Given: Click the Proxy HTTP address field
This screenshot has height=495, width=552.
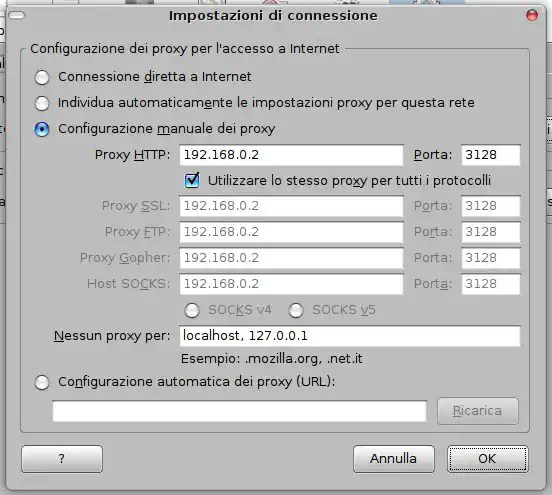Looking at the screenshot, I should [291, 155].
